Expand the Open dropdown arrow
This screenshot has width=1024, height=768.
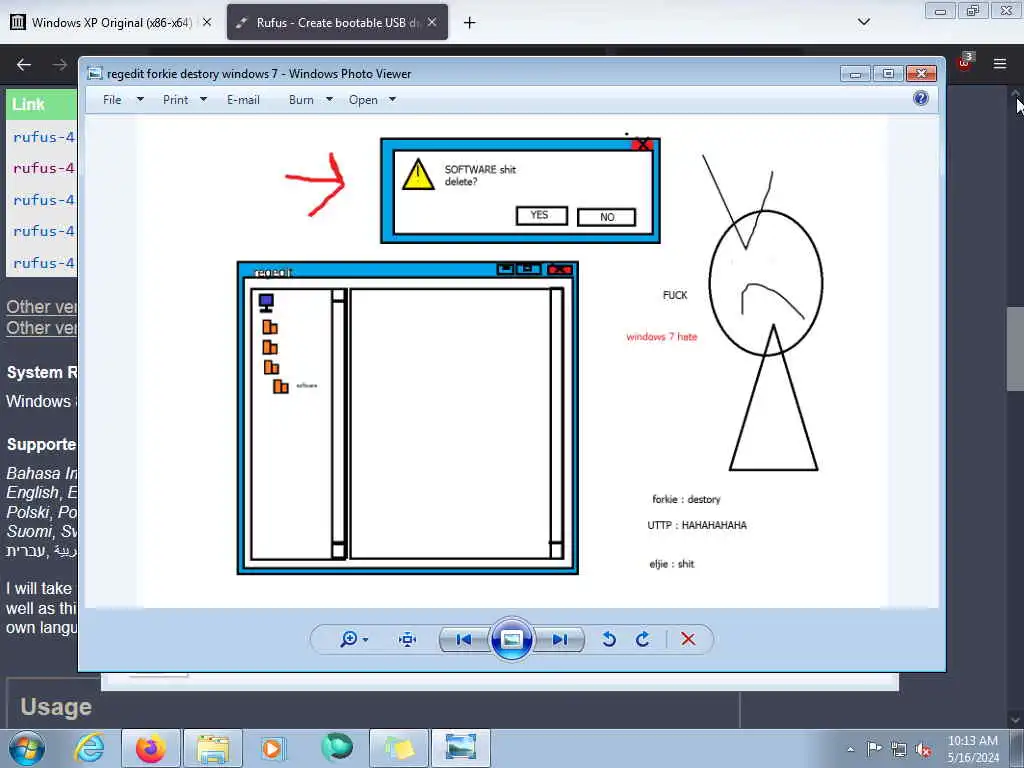coord(392,100)
